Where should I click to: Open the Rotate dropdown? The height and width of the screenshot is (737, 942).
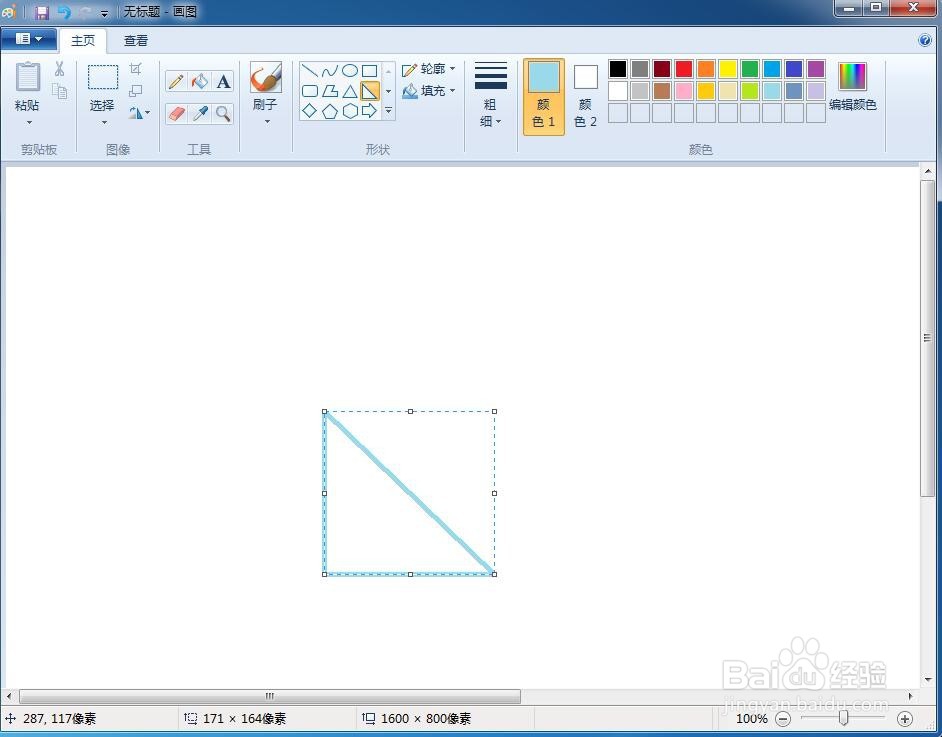click(139, 113)
